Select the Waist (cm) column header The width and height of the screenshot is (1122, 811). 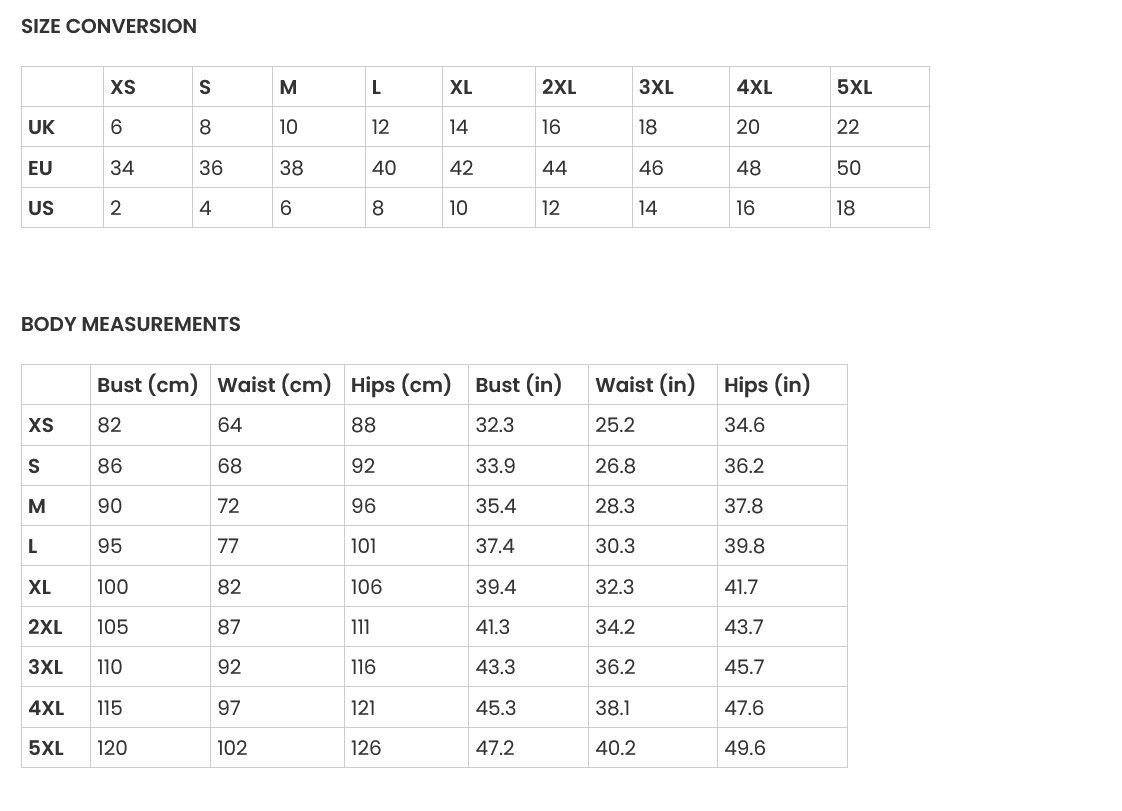click(x=274, y=385)
